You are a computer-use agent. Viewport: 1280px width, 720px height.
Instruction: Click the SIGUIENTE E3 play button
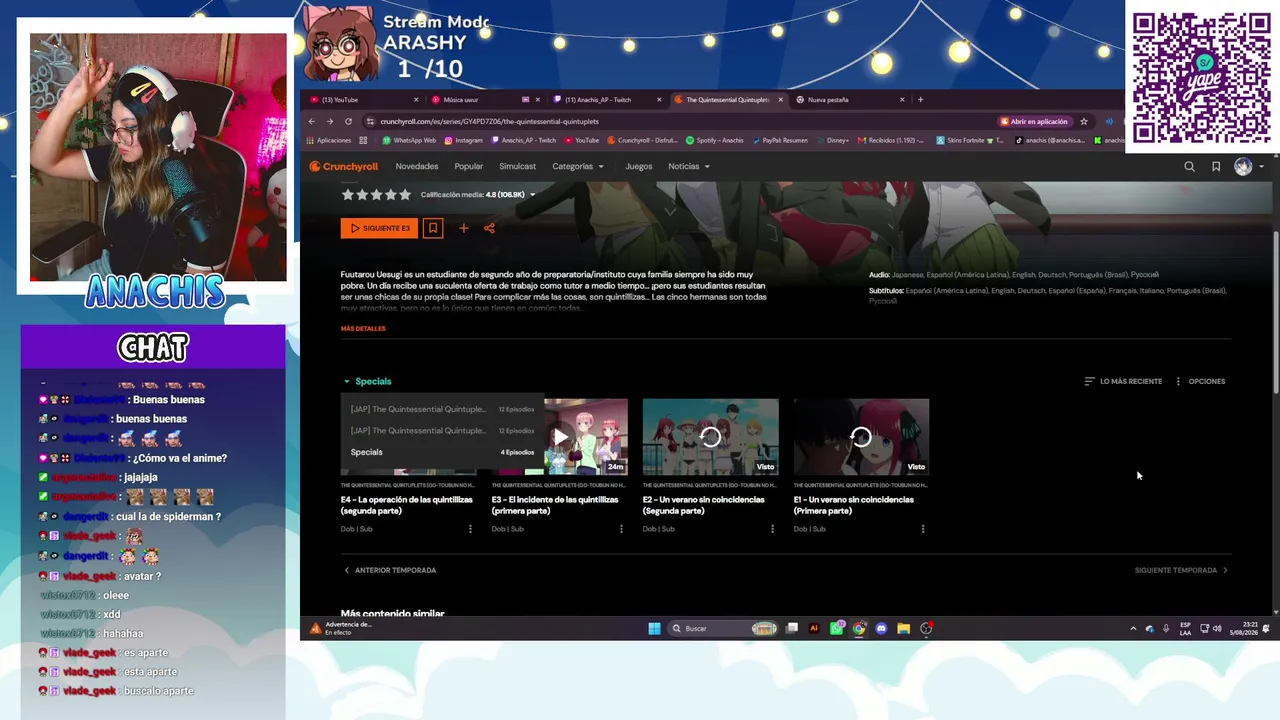379,228
